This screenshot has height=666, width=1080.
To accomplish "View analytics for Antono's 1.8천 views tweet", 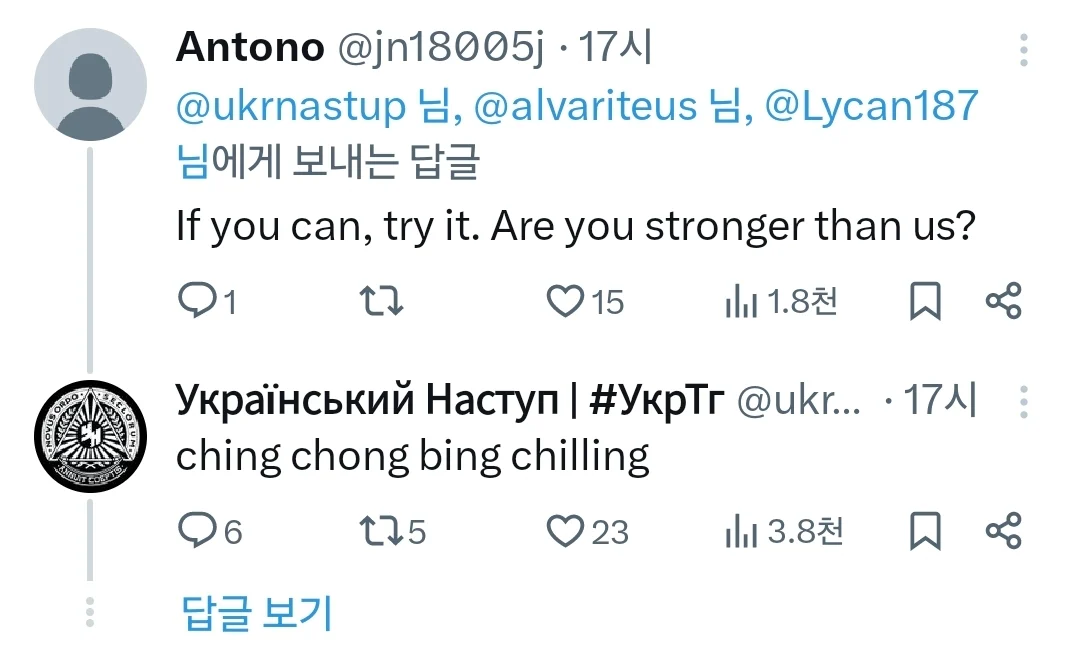I will pyautogui.click(x=780, y=301).
